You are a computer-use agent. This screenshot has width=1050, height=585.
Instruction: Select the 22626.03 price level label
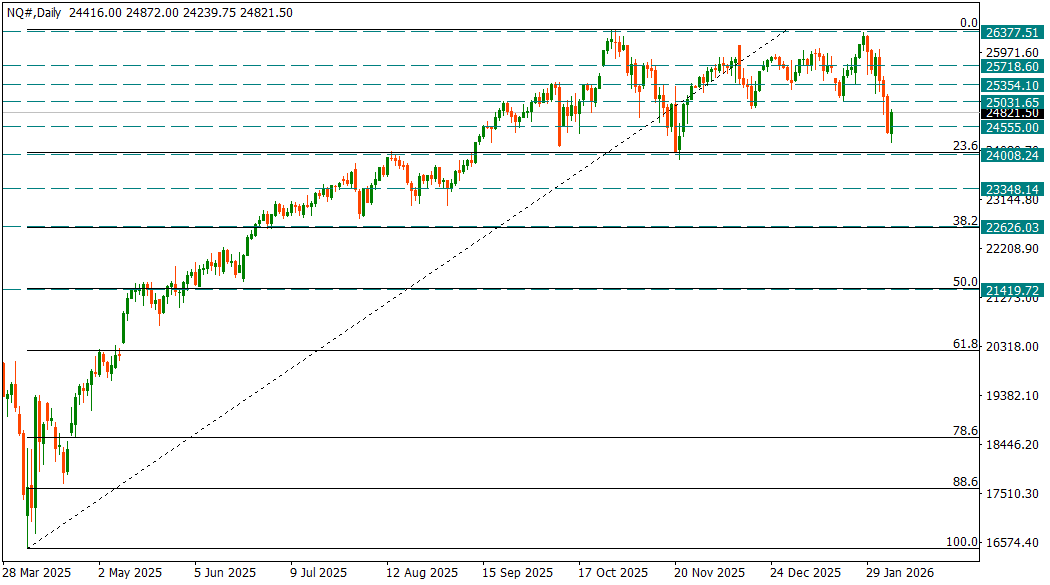click(1014, 228)
